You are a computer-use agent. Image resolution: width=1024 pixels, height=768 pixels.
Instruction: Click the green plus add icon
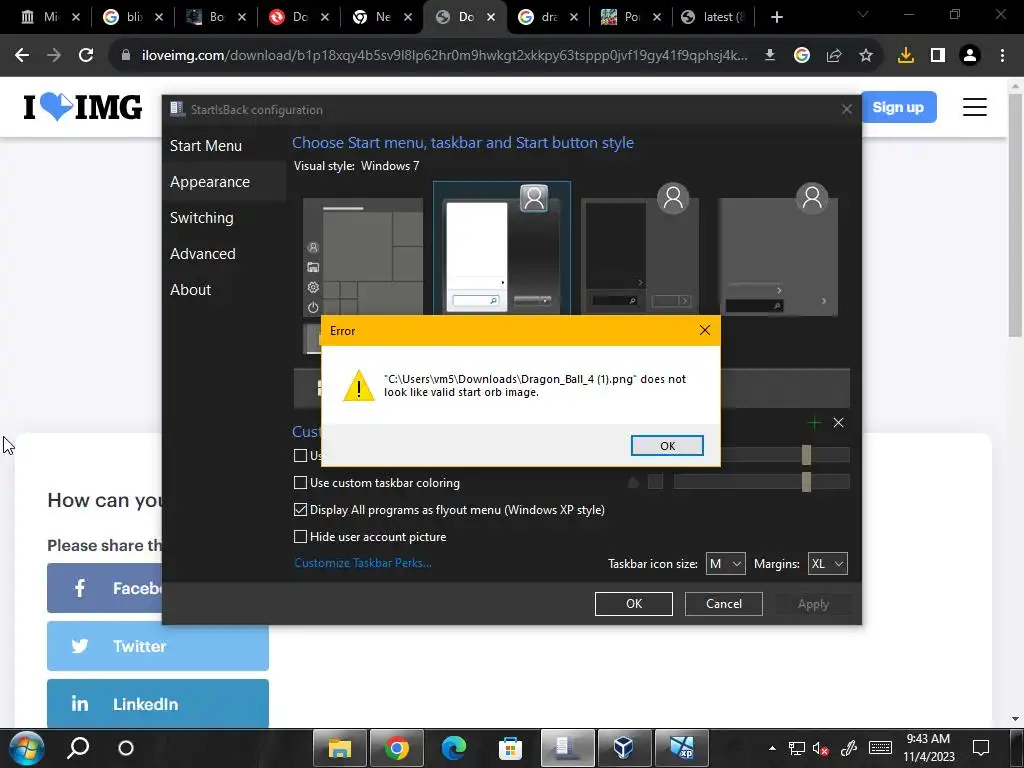pyautogui.click(x=814, y=423)
